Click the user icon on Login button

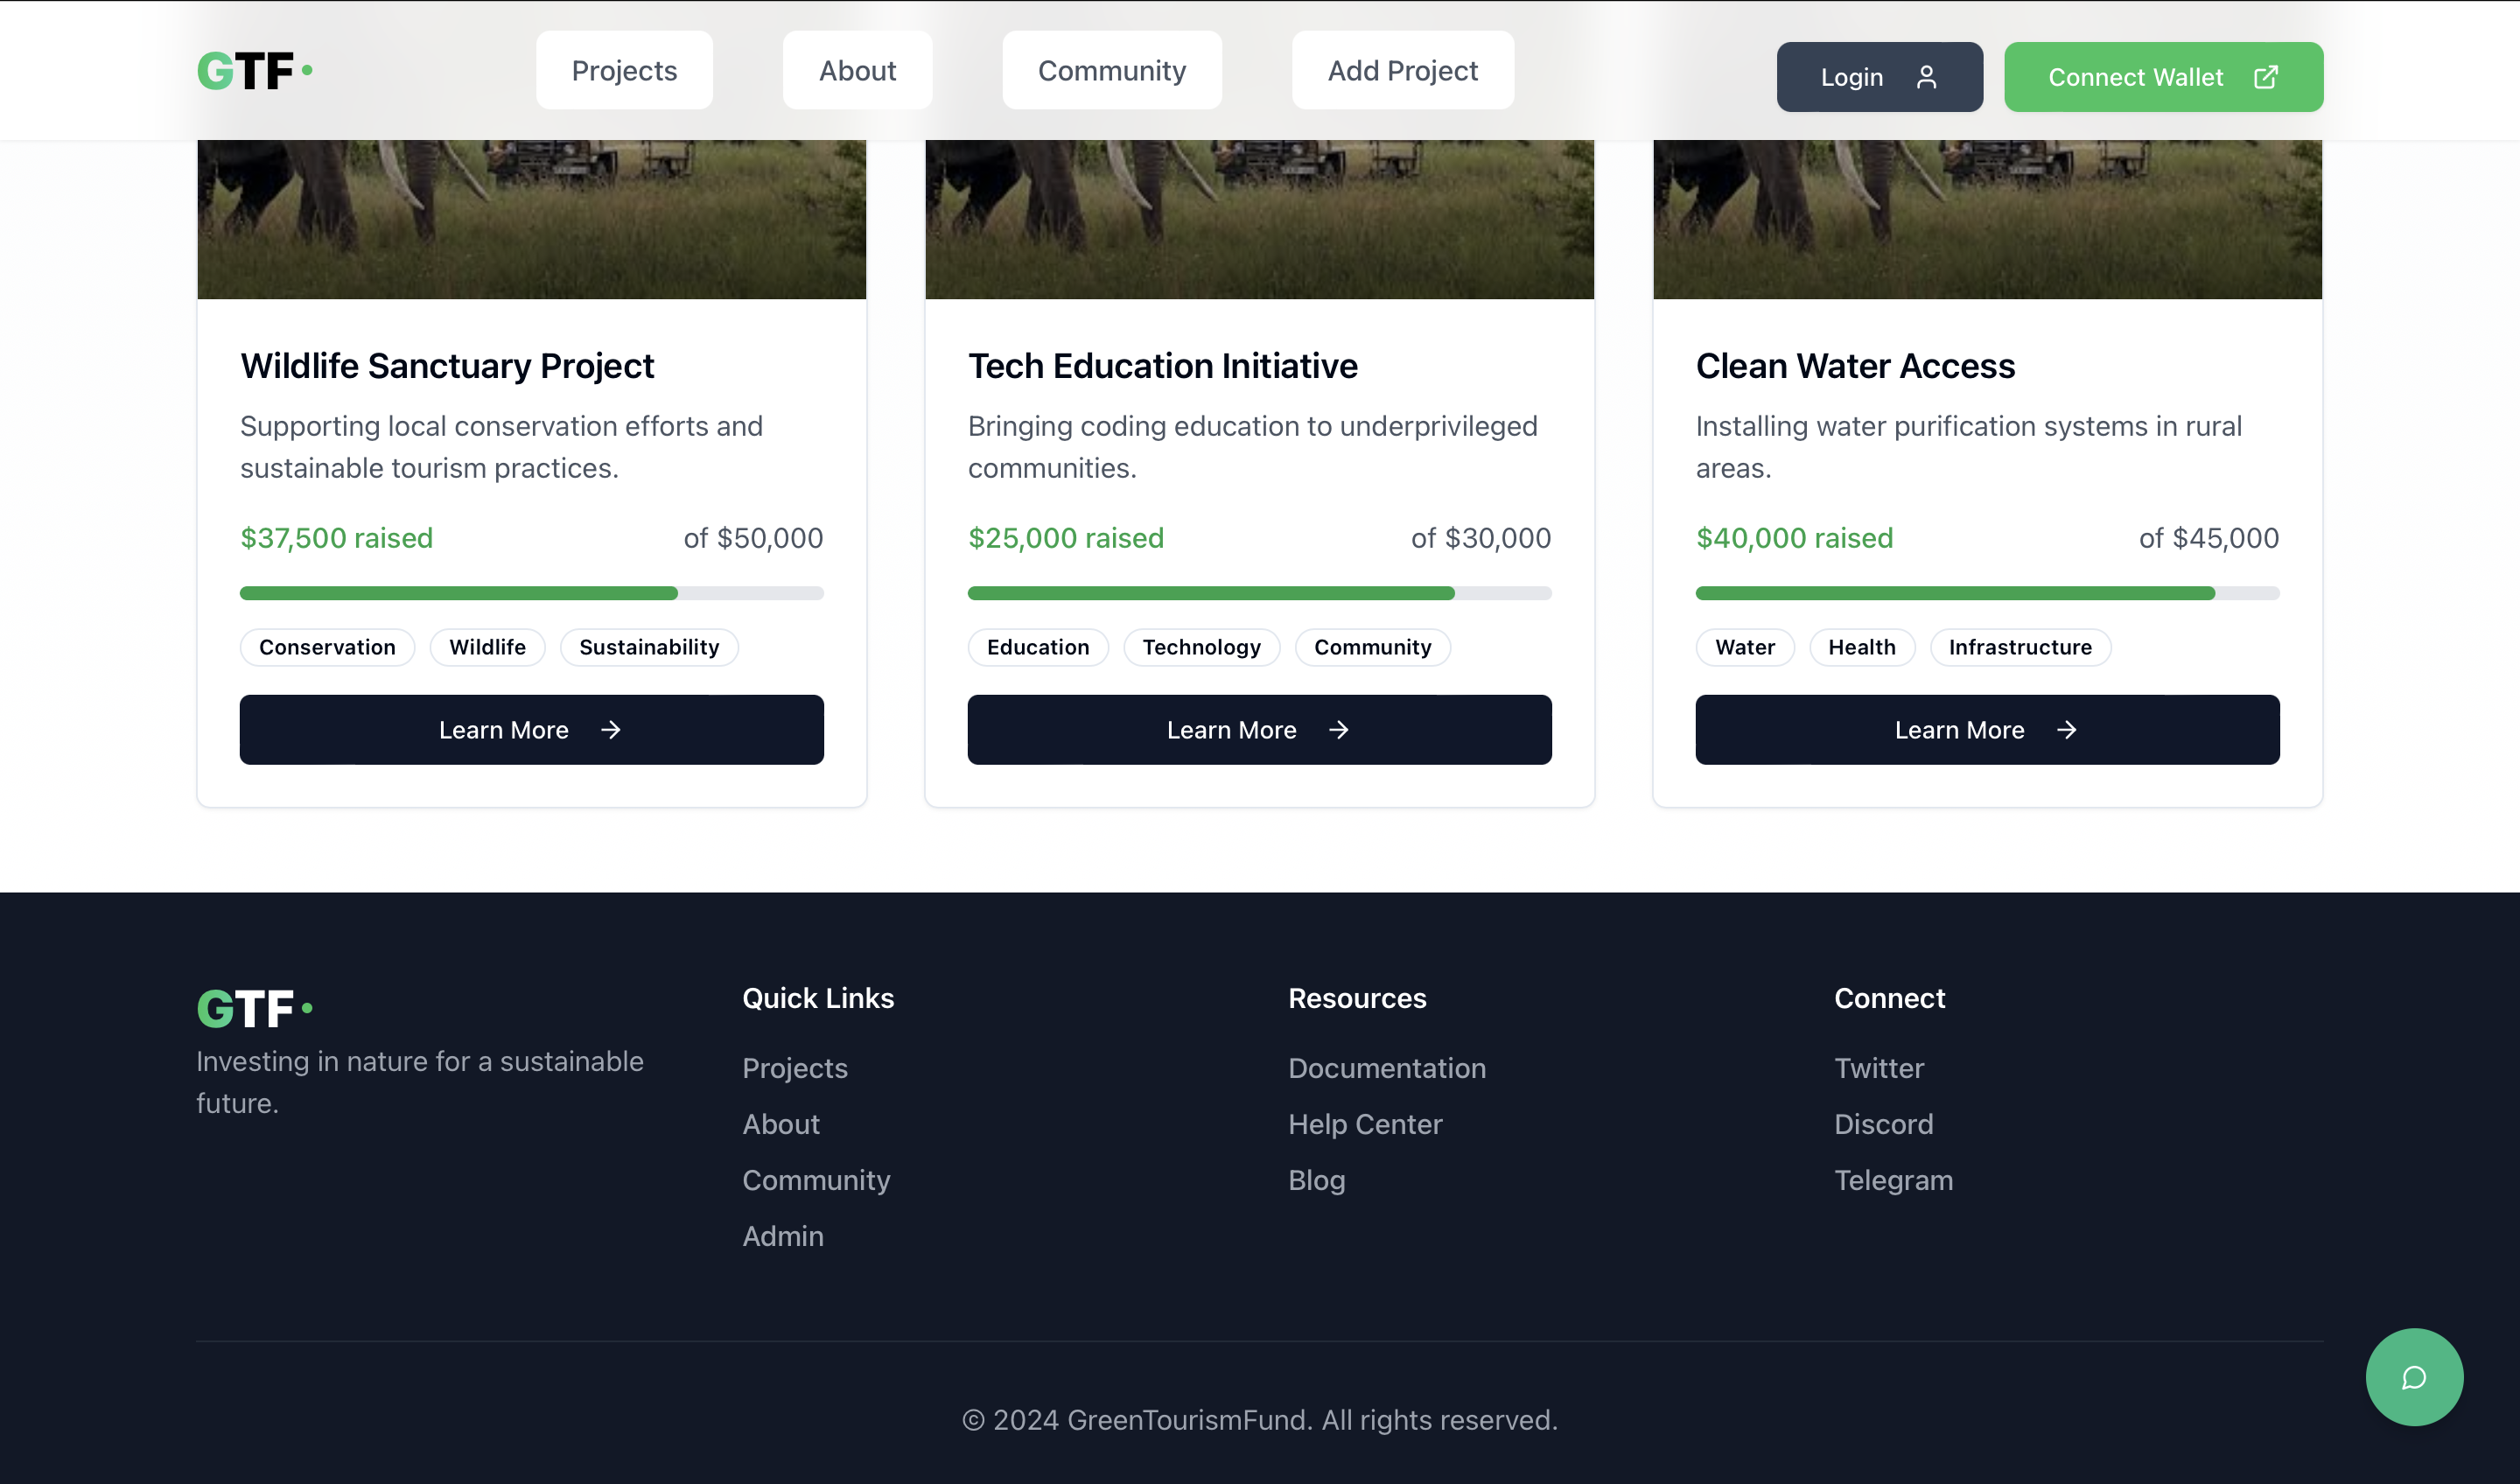point(1926,77)
